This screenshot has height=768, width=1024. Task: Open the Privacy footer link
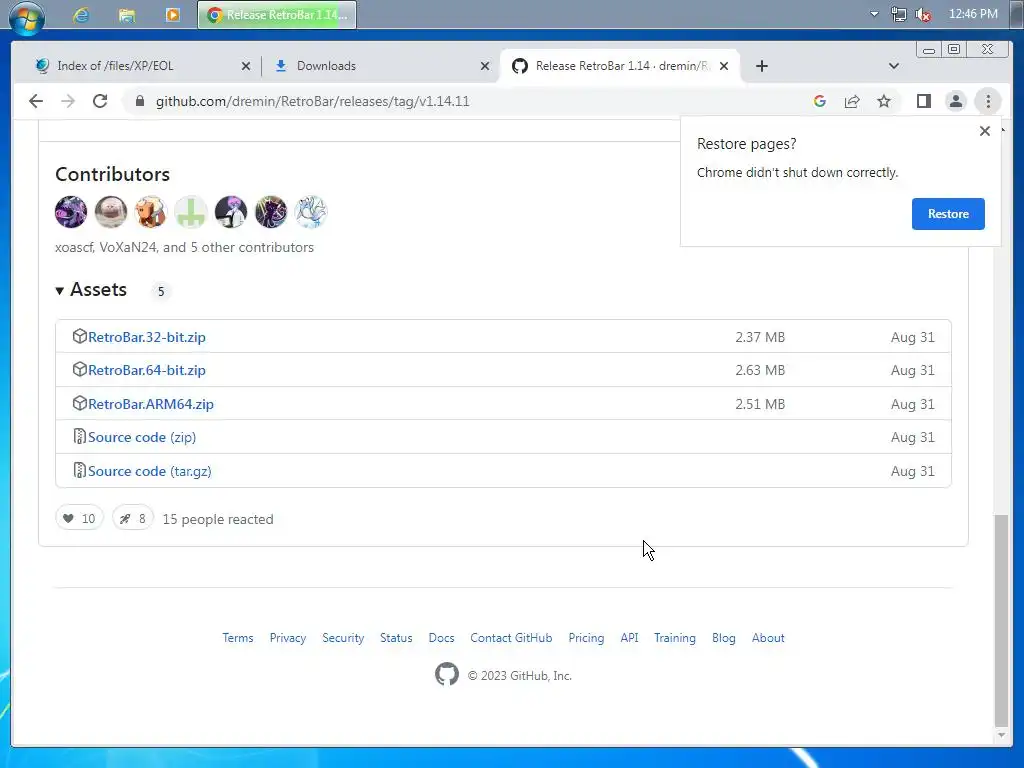pyautogui.click(x=288, y=638)
